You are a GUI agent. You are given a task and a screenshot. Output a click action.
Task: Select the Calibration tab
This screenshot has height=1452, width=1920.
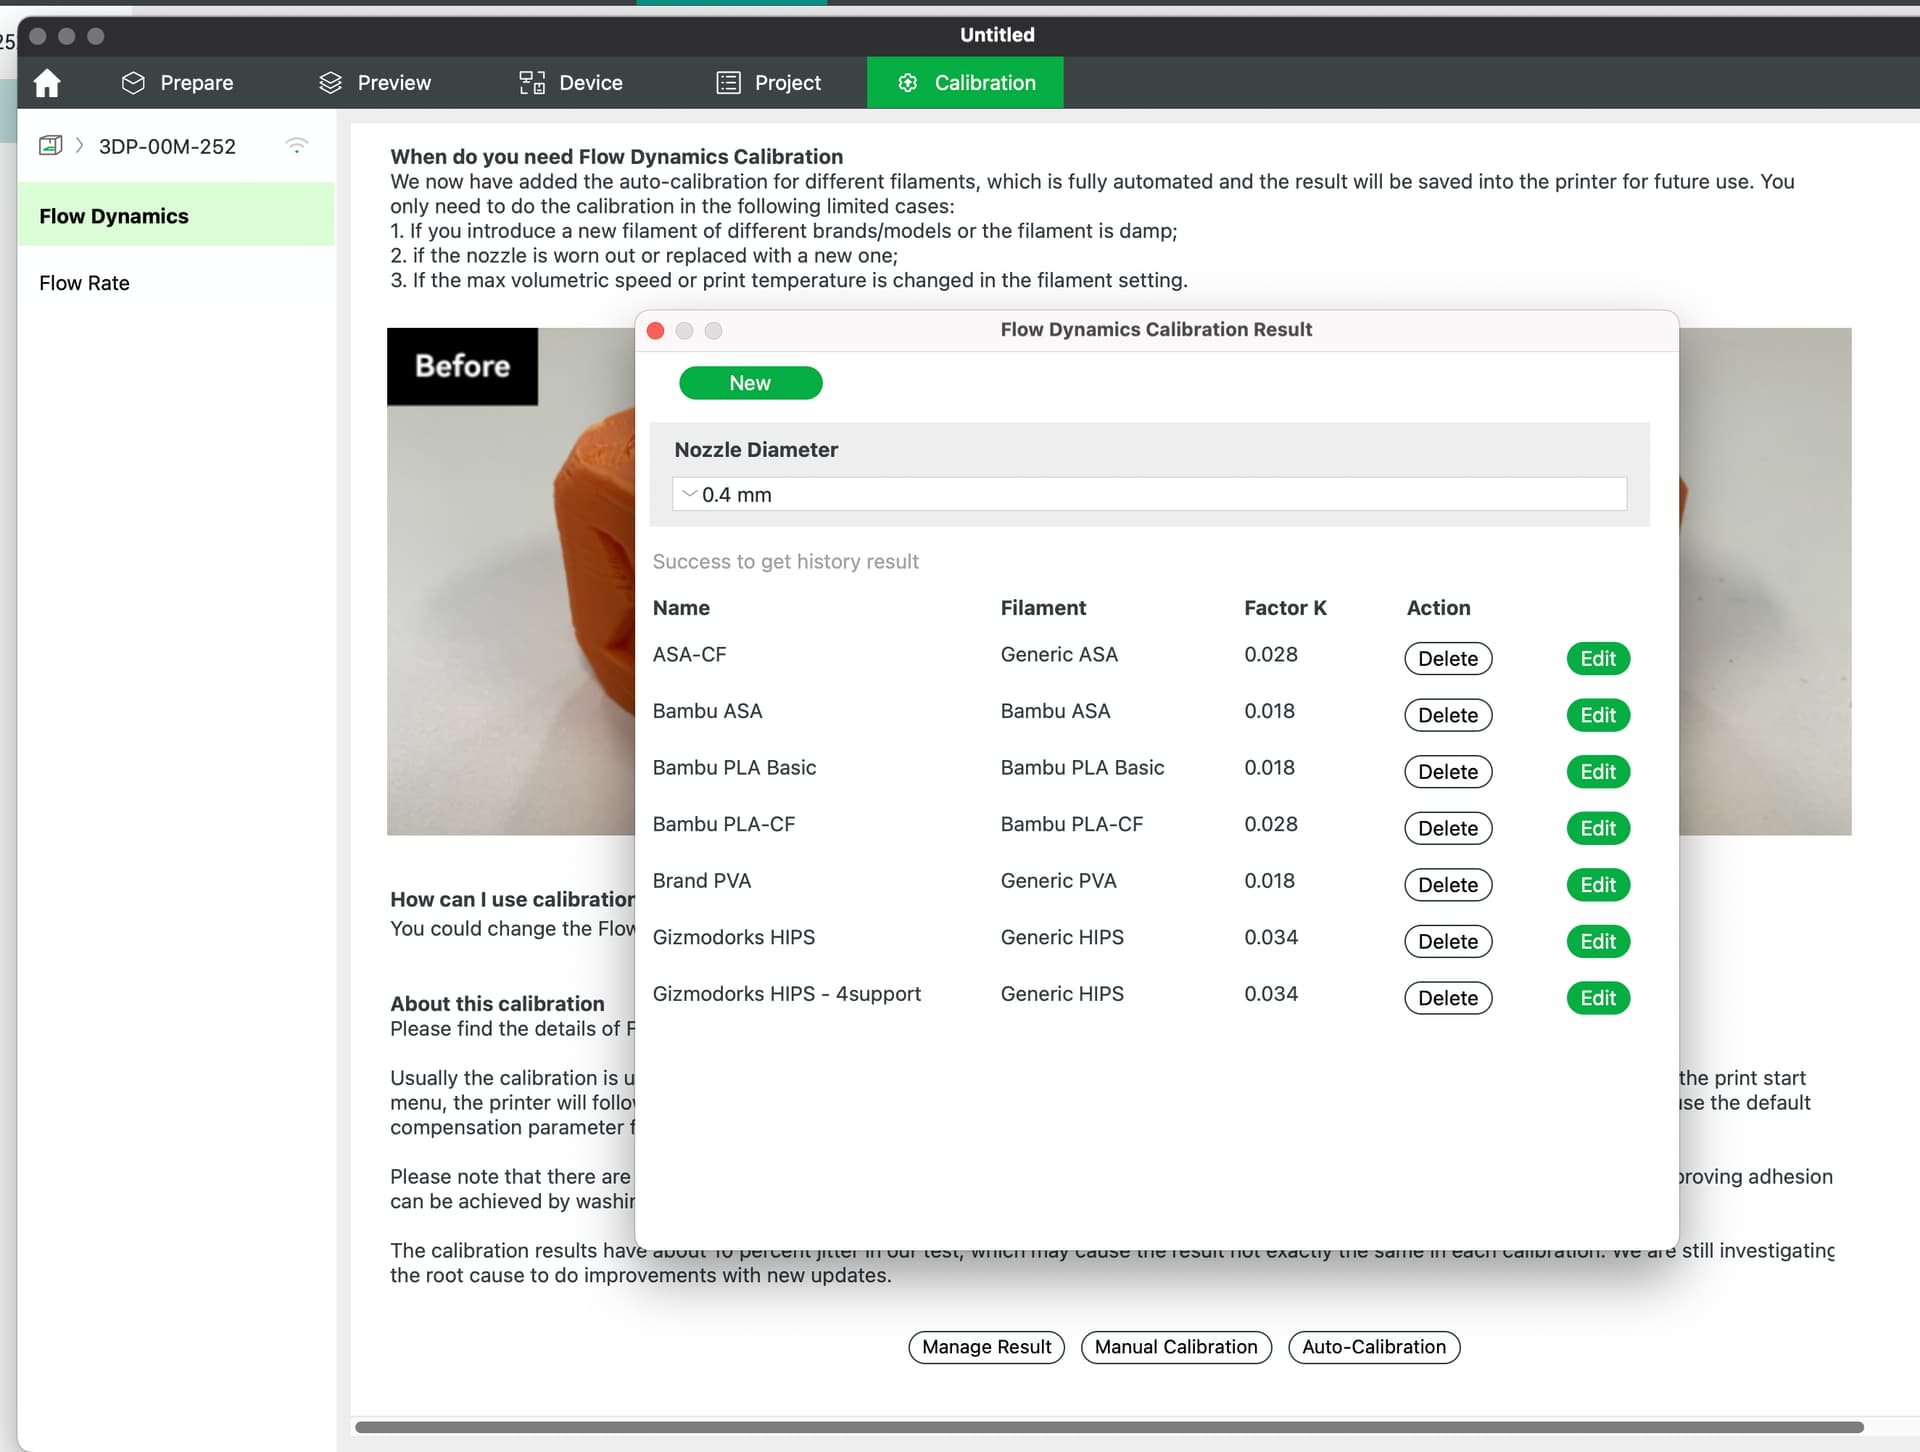point(965,83)
